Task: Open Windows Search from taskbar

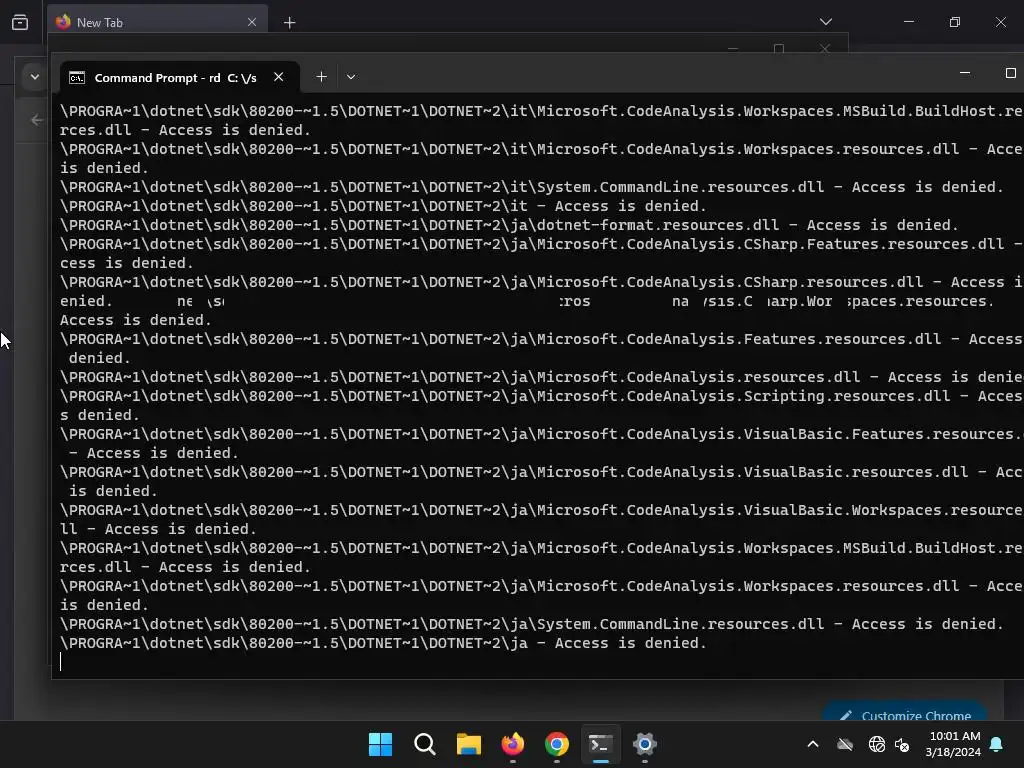Action: click(424, 744)
